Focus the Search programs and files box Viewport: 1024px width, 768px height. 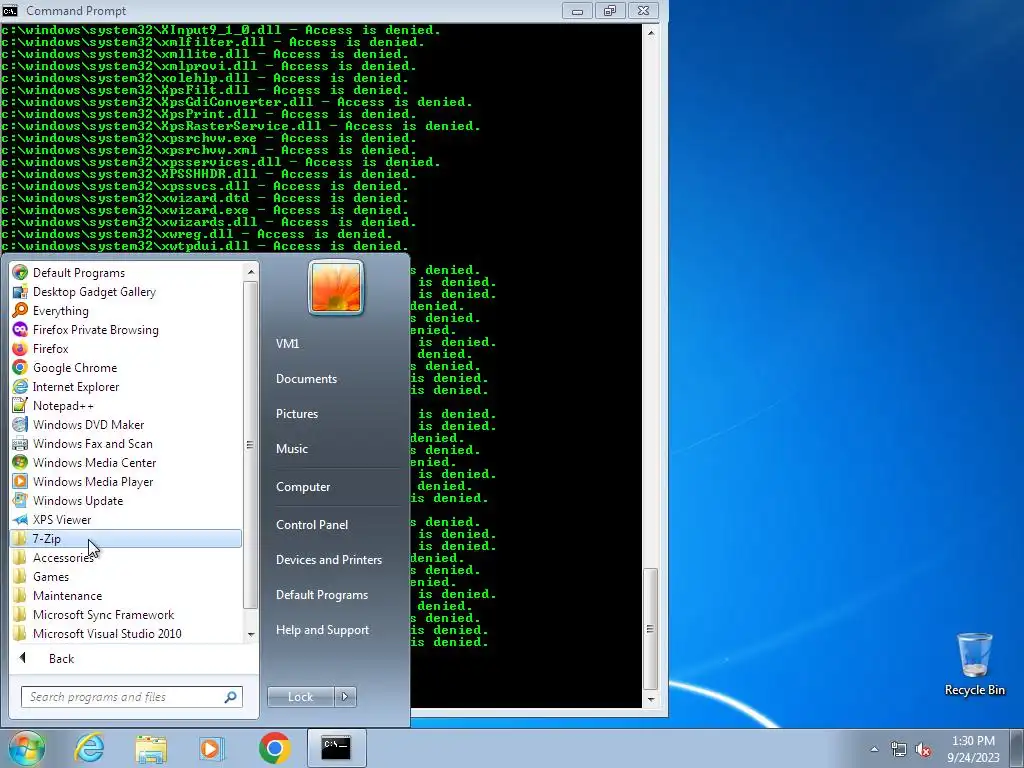tap(124, 697)
